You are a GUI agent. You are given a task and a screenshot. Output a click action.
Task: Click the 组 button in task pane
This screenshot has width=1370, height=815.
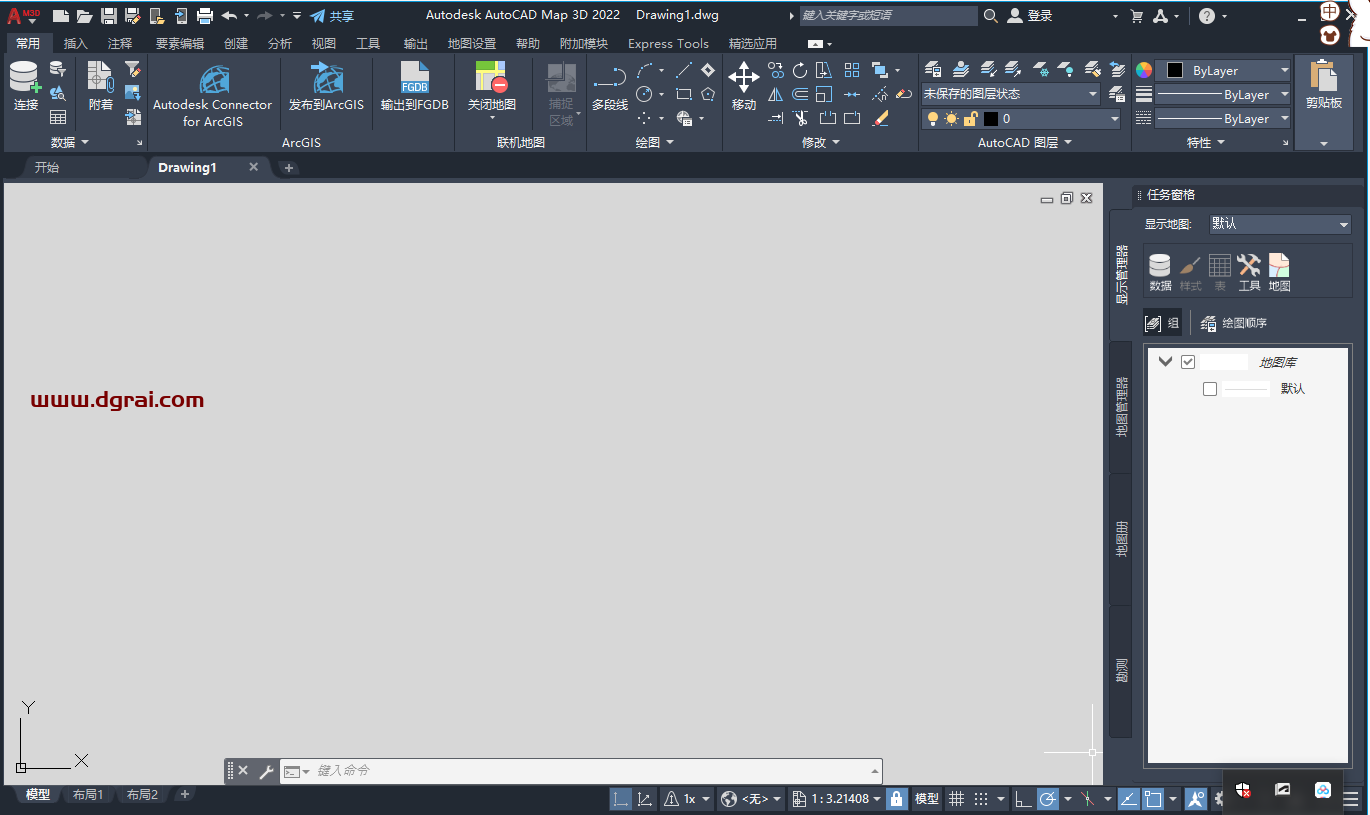coord(1163,323)
